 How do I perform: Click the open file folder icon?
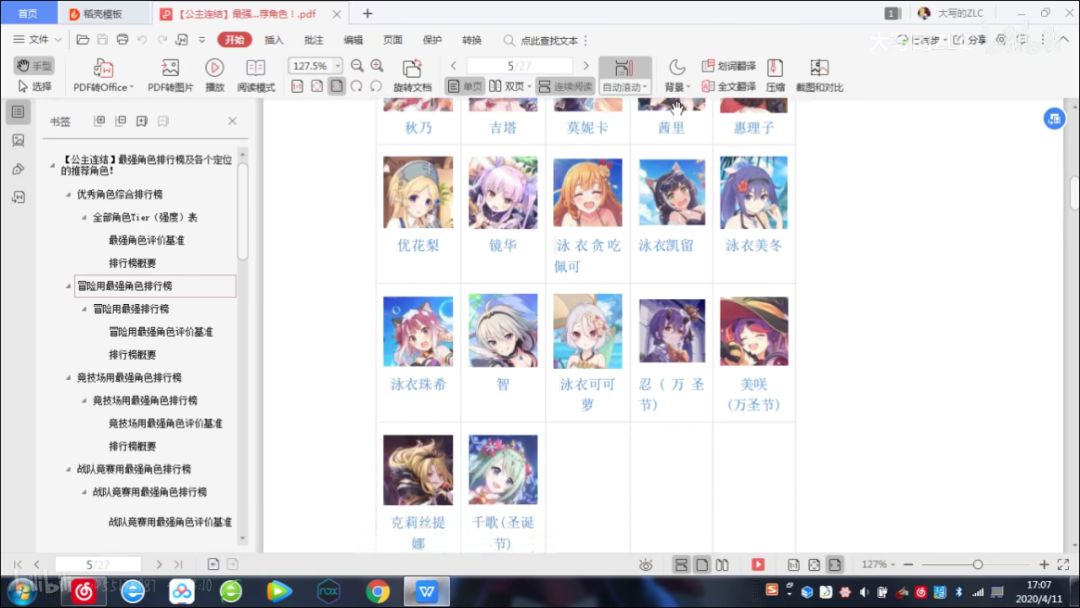point(83,40)
